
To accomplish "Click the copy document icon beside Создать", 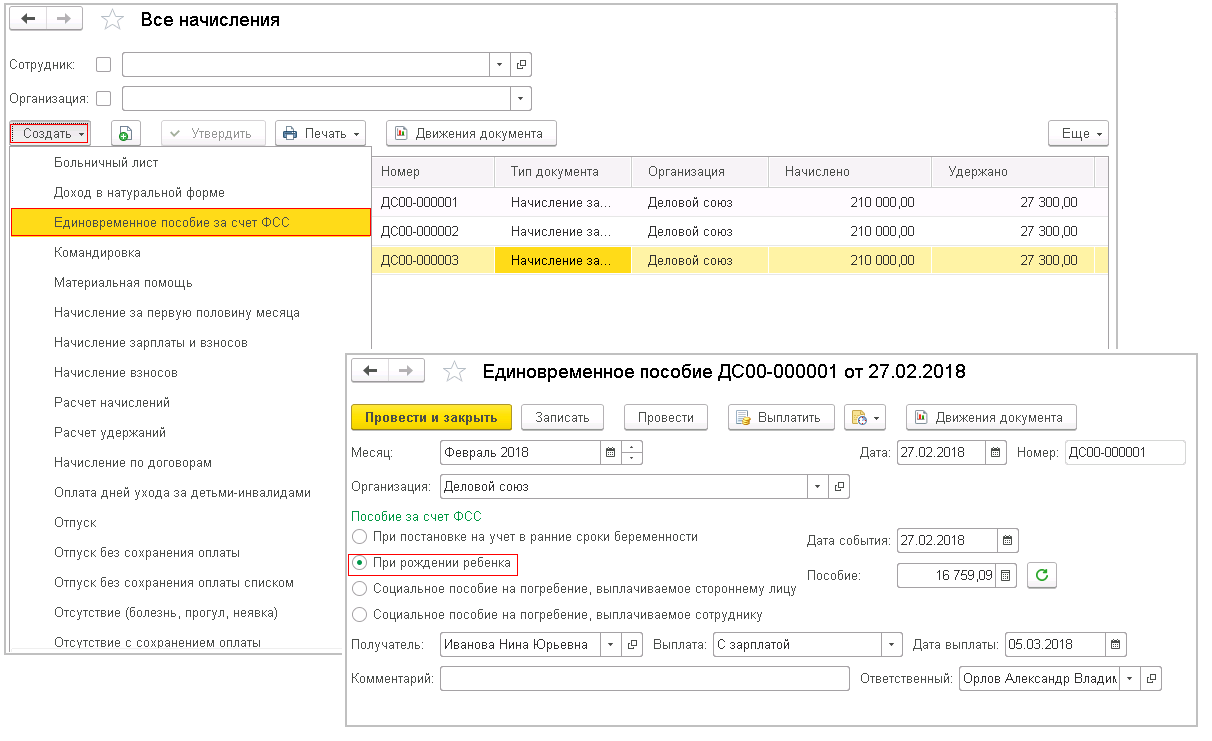I will pyautogui.click(x=126, y=134).
